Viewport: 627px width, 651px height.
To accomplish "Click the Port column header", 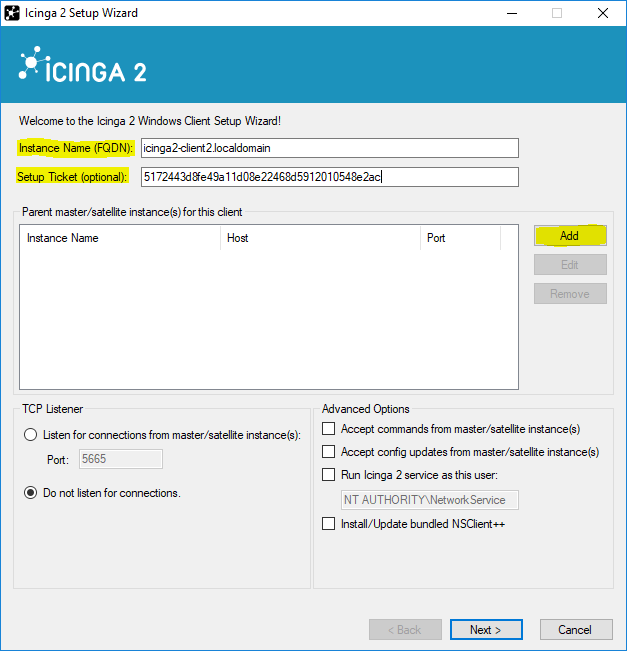I will [x=460, y=238].
